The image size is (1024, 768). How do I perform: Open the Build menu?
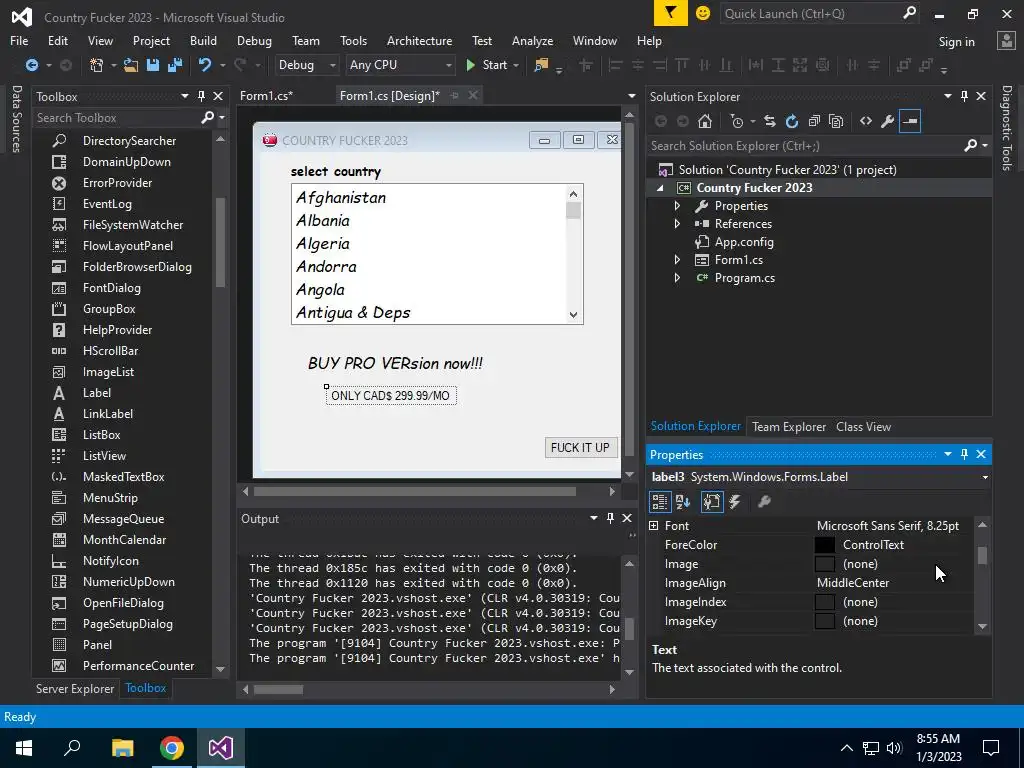pos(203,40)
